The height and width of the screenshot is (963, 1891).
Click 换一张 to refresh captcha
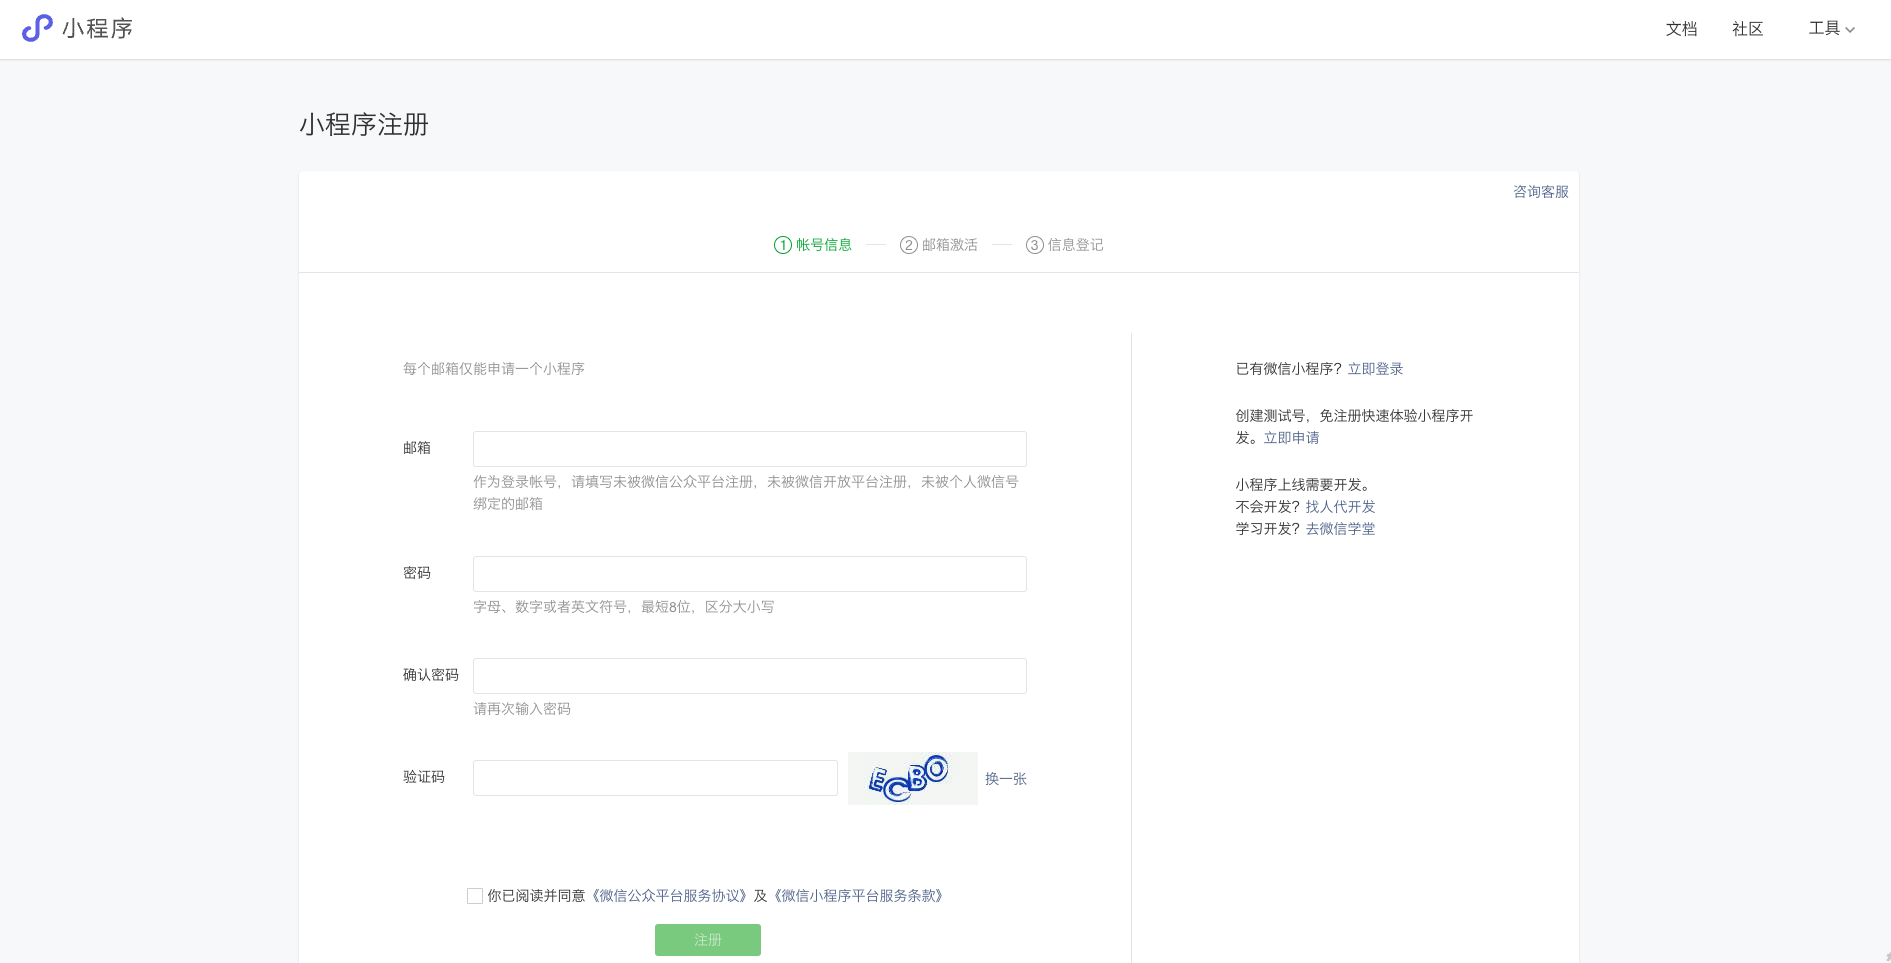1005,779
